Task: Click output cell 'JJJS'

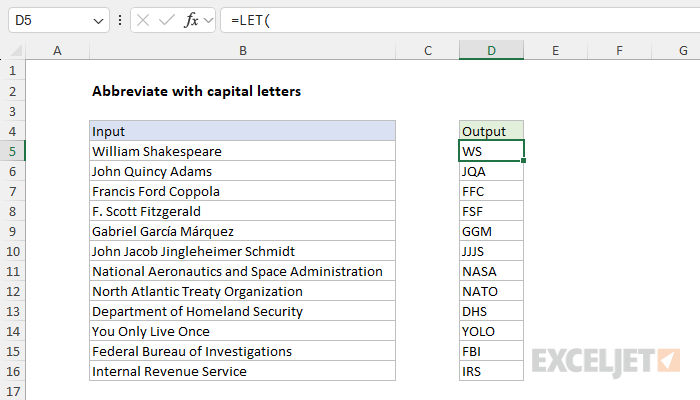Action: [x=491, y=251]
